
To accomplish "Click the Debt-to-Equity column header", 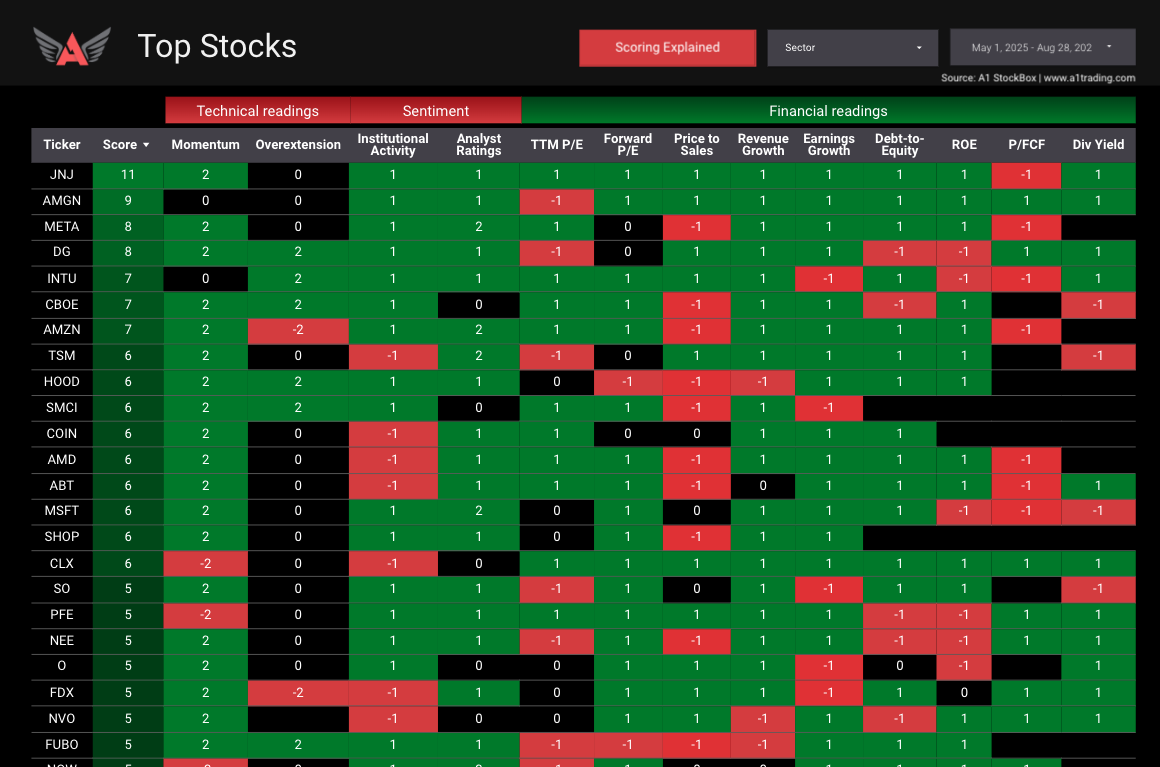I will point(899,144).
